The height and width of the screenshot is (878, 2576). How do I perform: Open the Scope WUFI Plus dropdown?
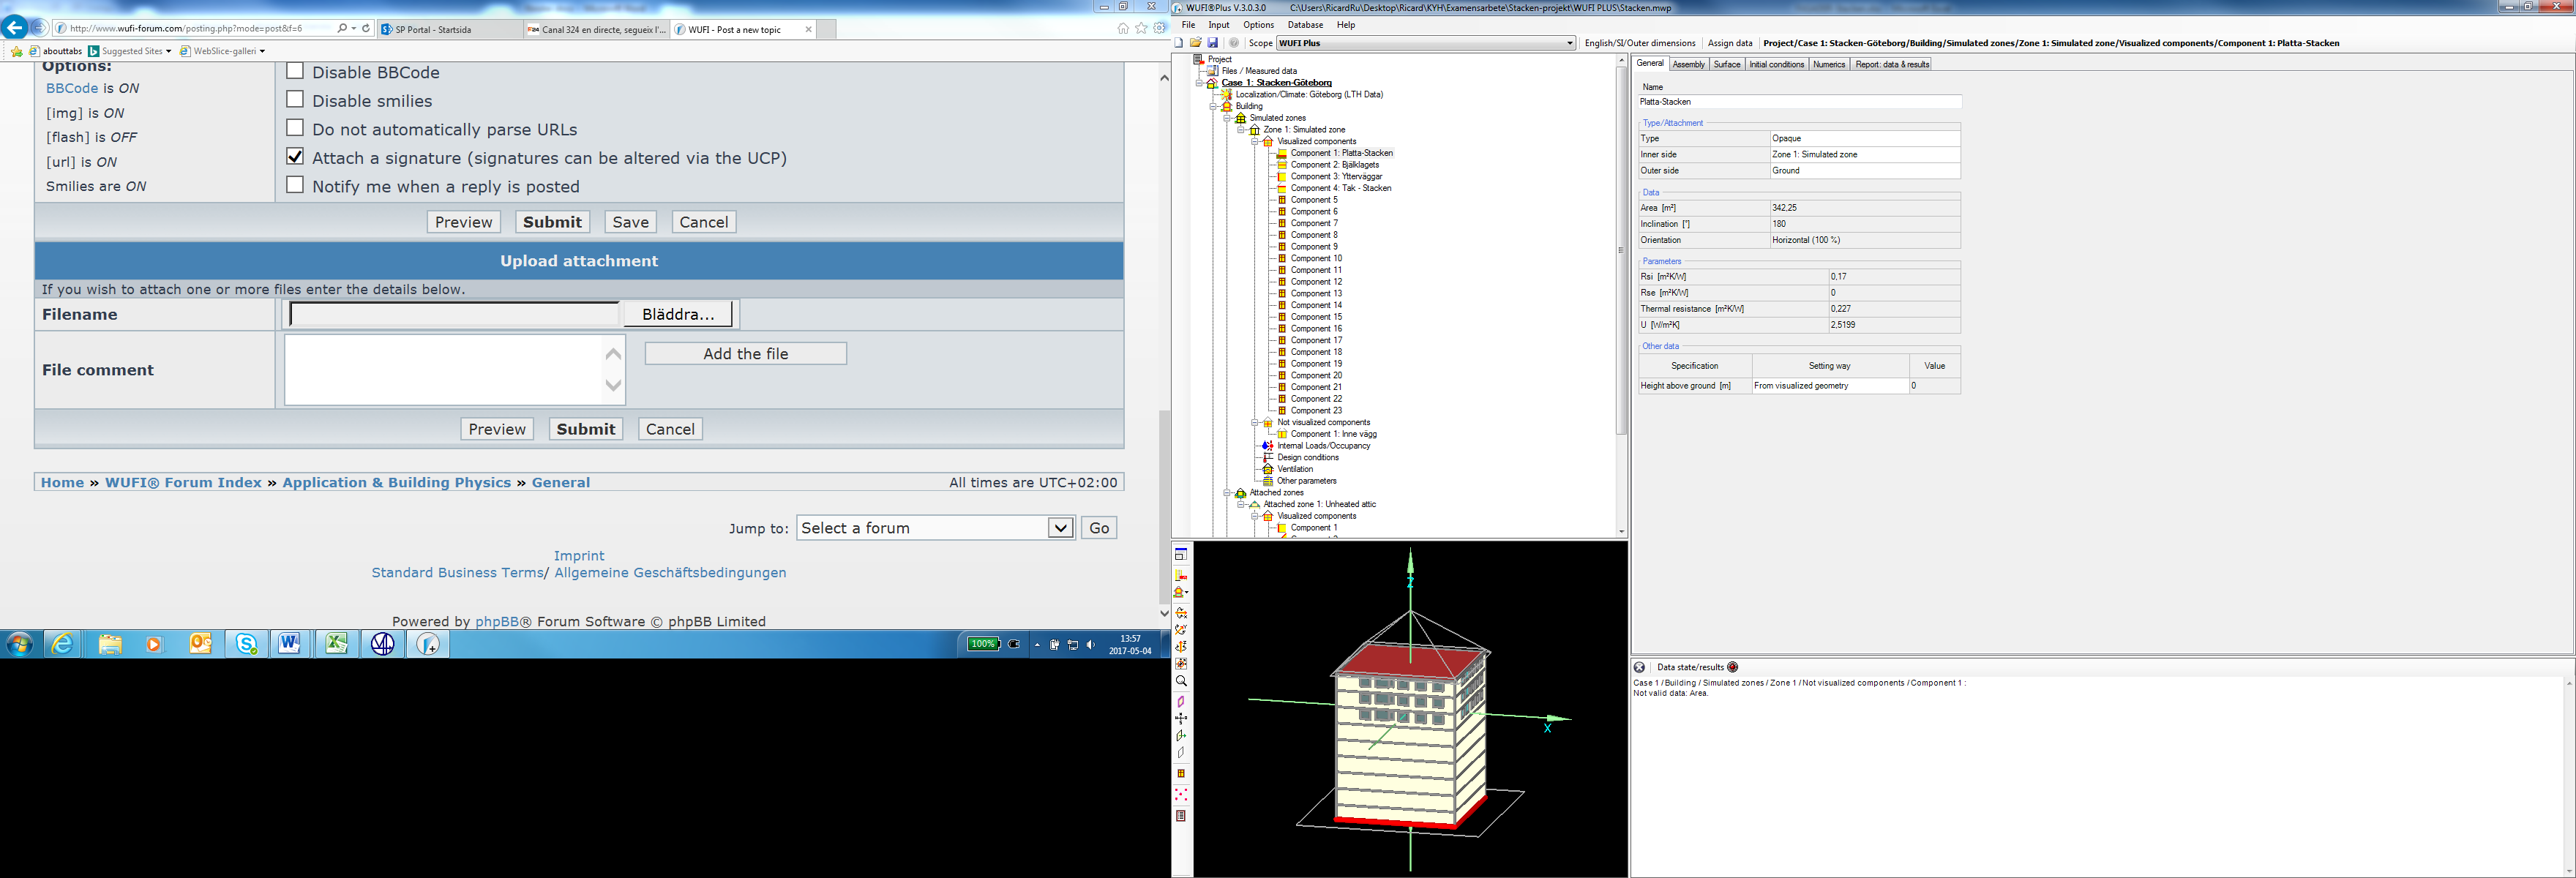(x=1569, y=43)
